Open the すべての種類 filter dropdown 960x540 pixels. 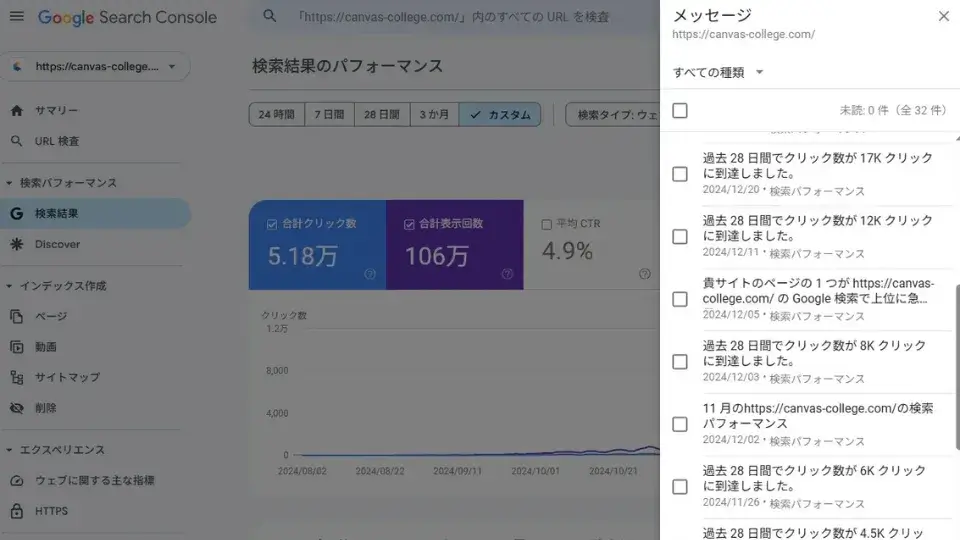click(718, 72)
